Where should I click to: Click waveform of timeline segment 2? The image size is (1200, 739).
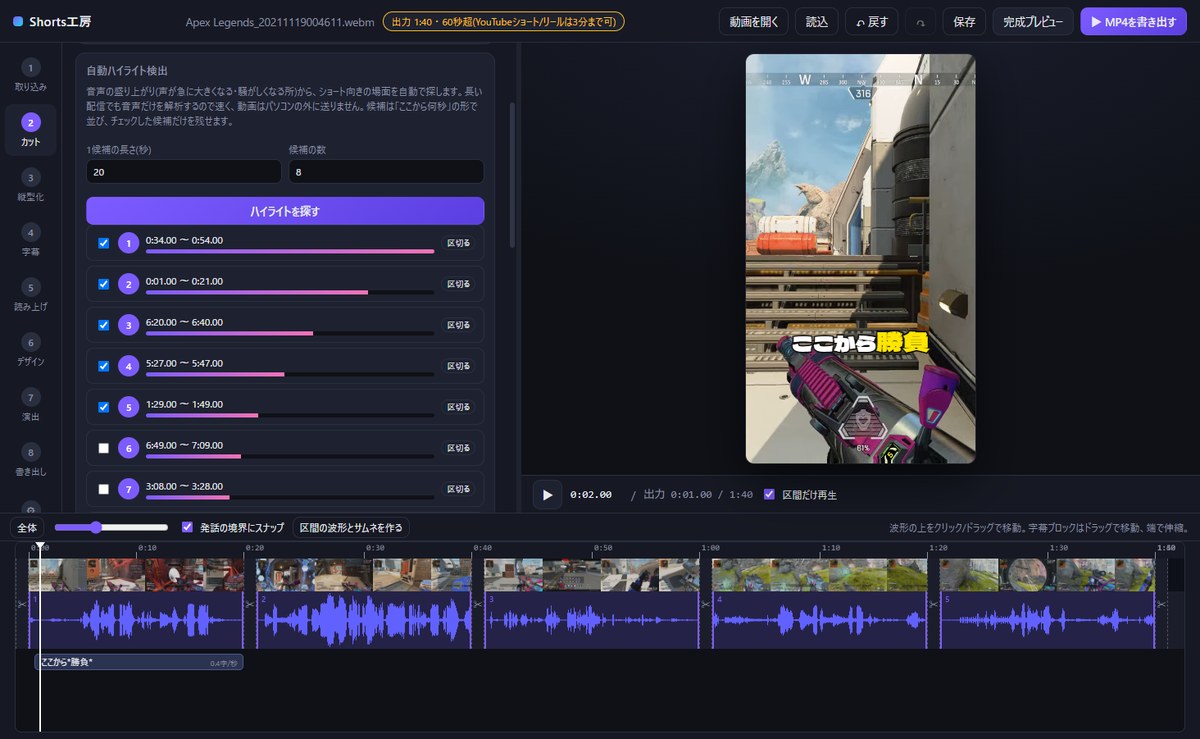click(x=364, y=620)
